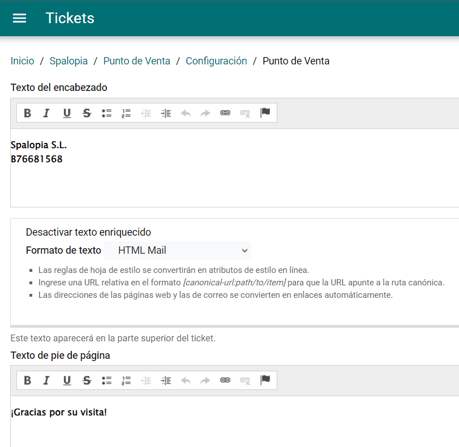The image size is (459, 447).
Task: Apply strikethrough in the header editor
Action: (x=87, y=113)
